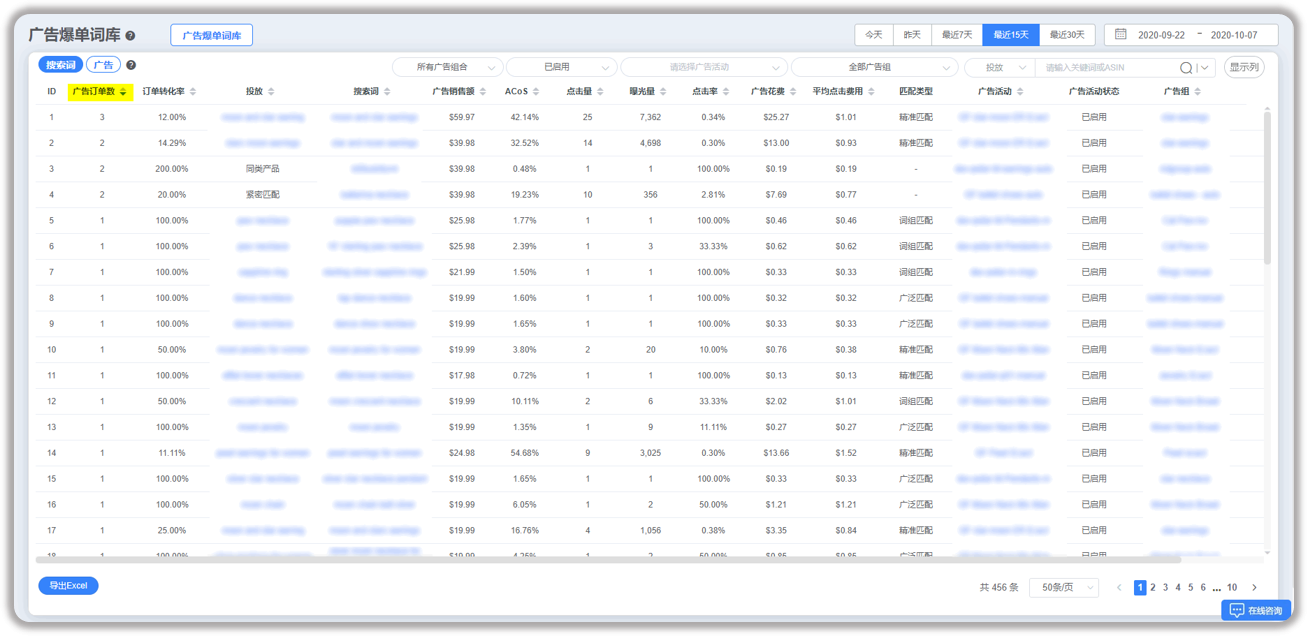1308x636 pixels.
Task: Go to page 3 in pagination
Action: click(x=1165, y=588)
